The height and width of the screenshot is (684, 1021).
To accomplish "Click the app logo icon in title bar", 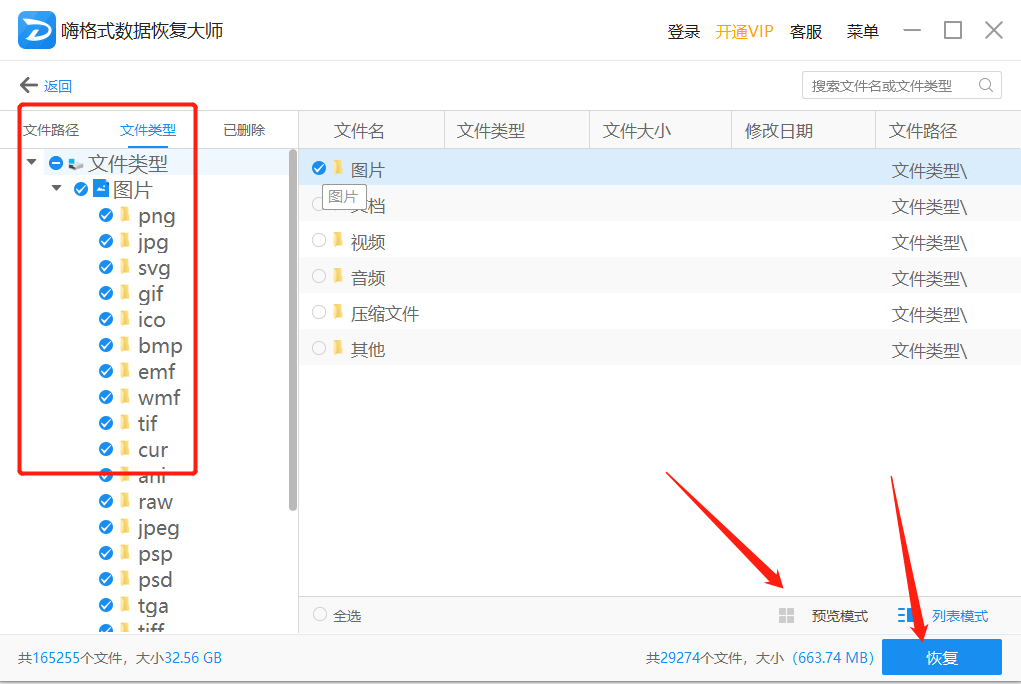I will click(x=36, y=30).
